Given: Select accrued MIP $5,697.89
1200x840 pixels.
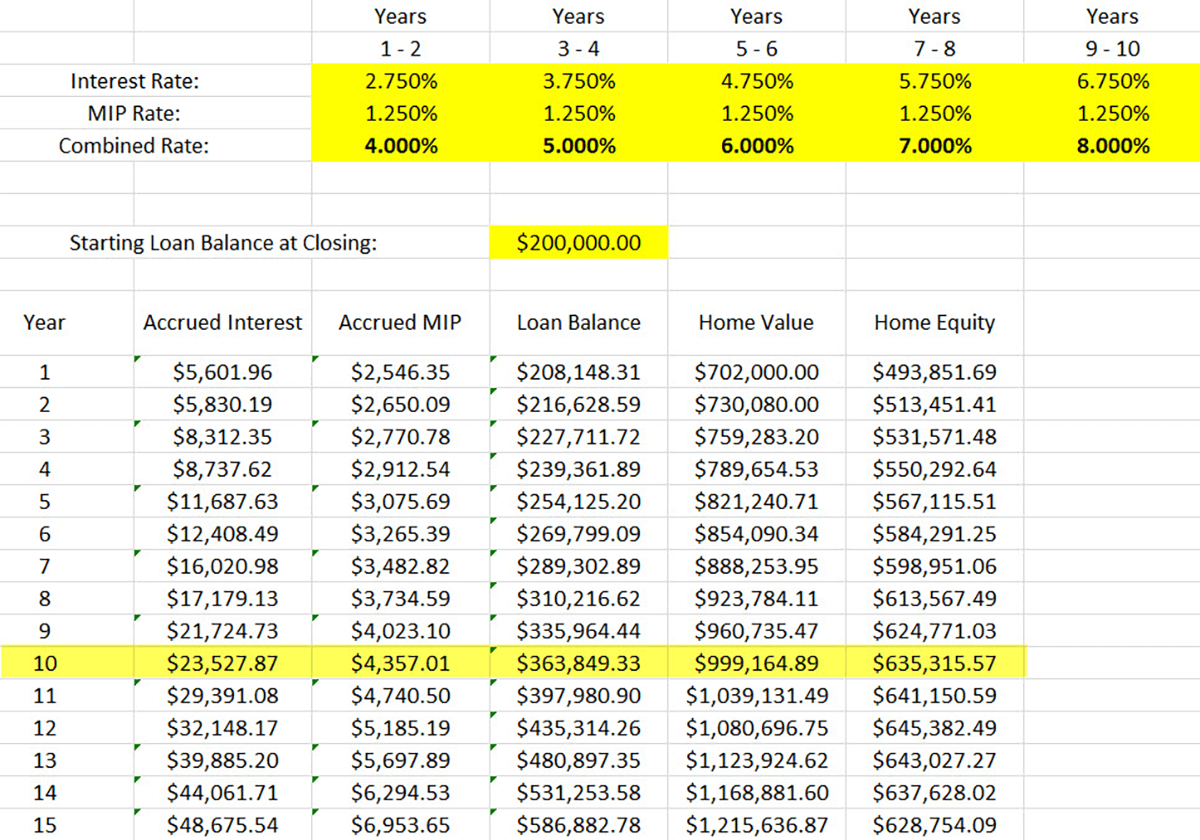Looking at the screenshot, I should [401, 760].
